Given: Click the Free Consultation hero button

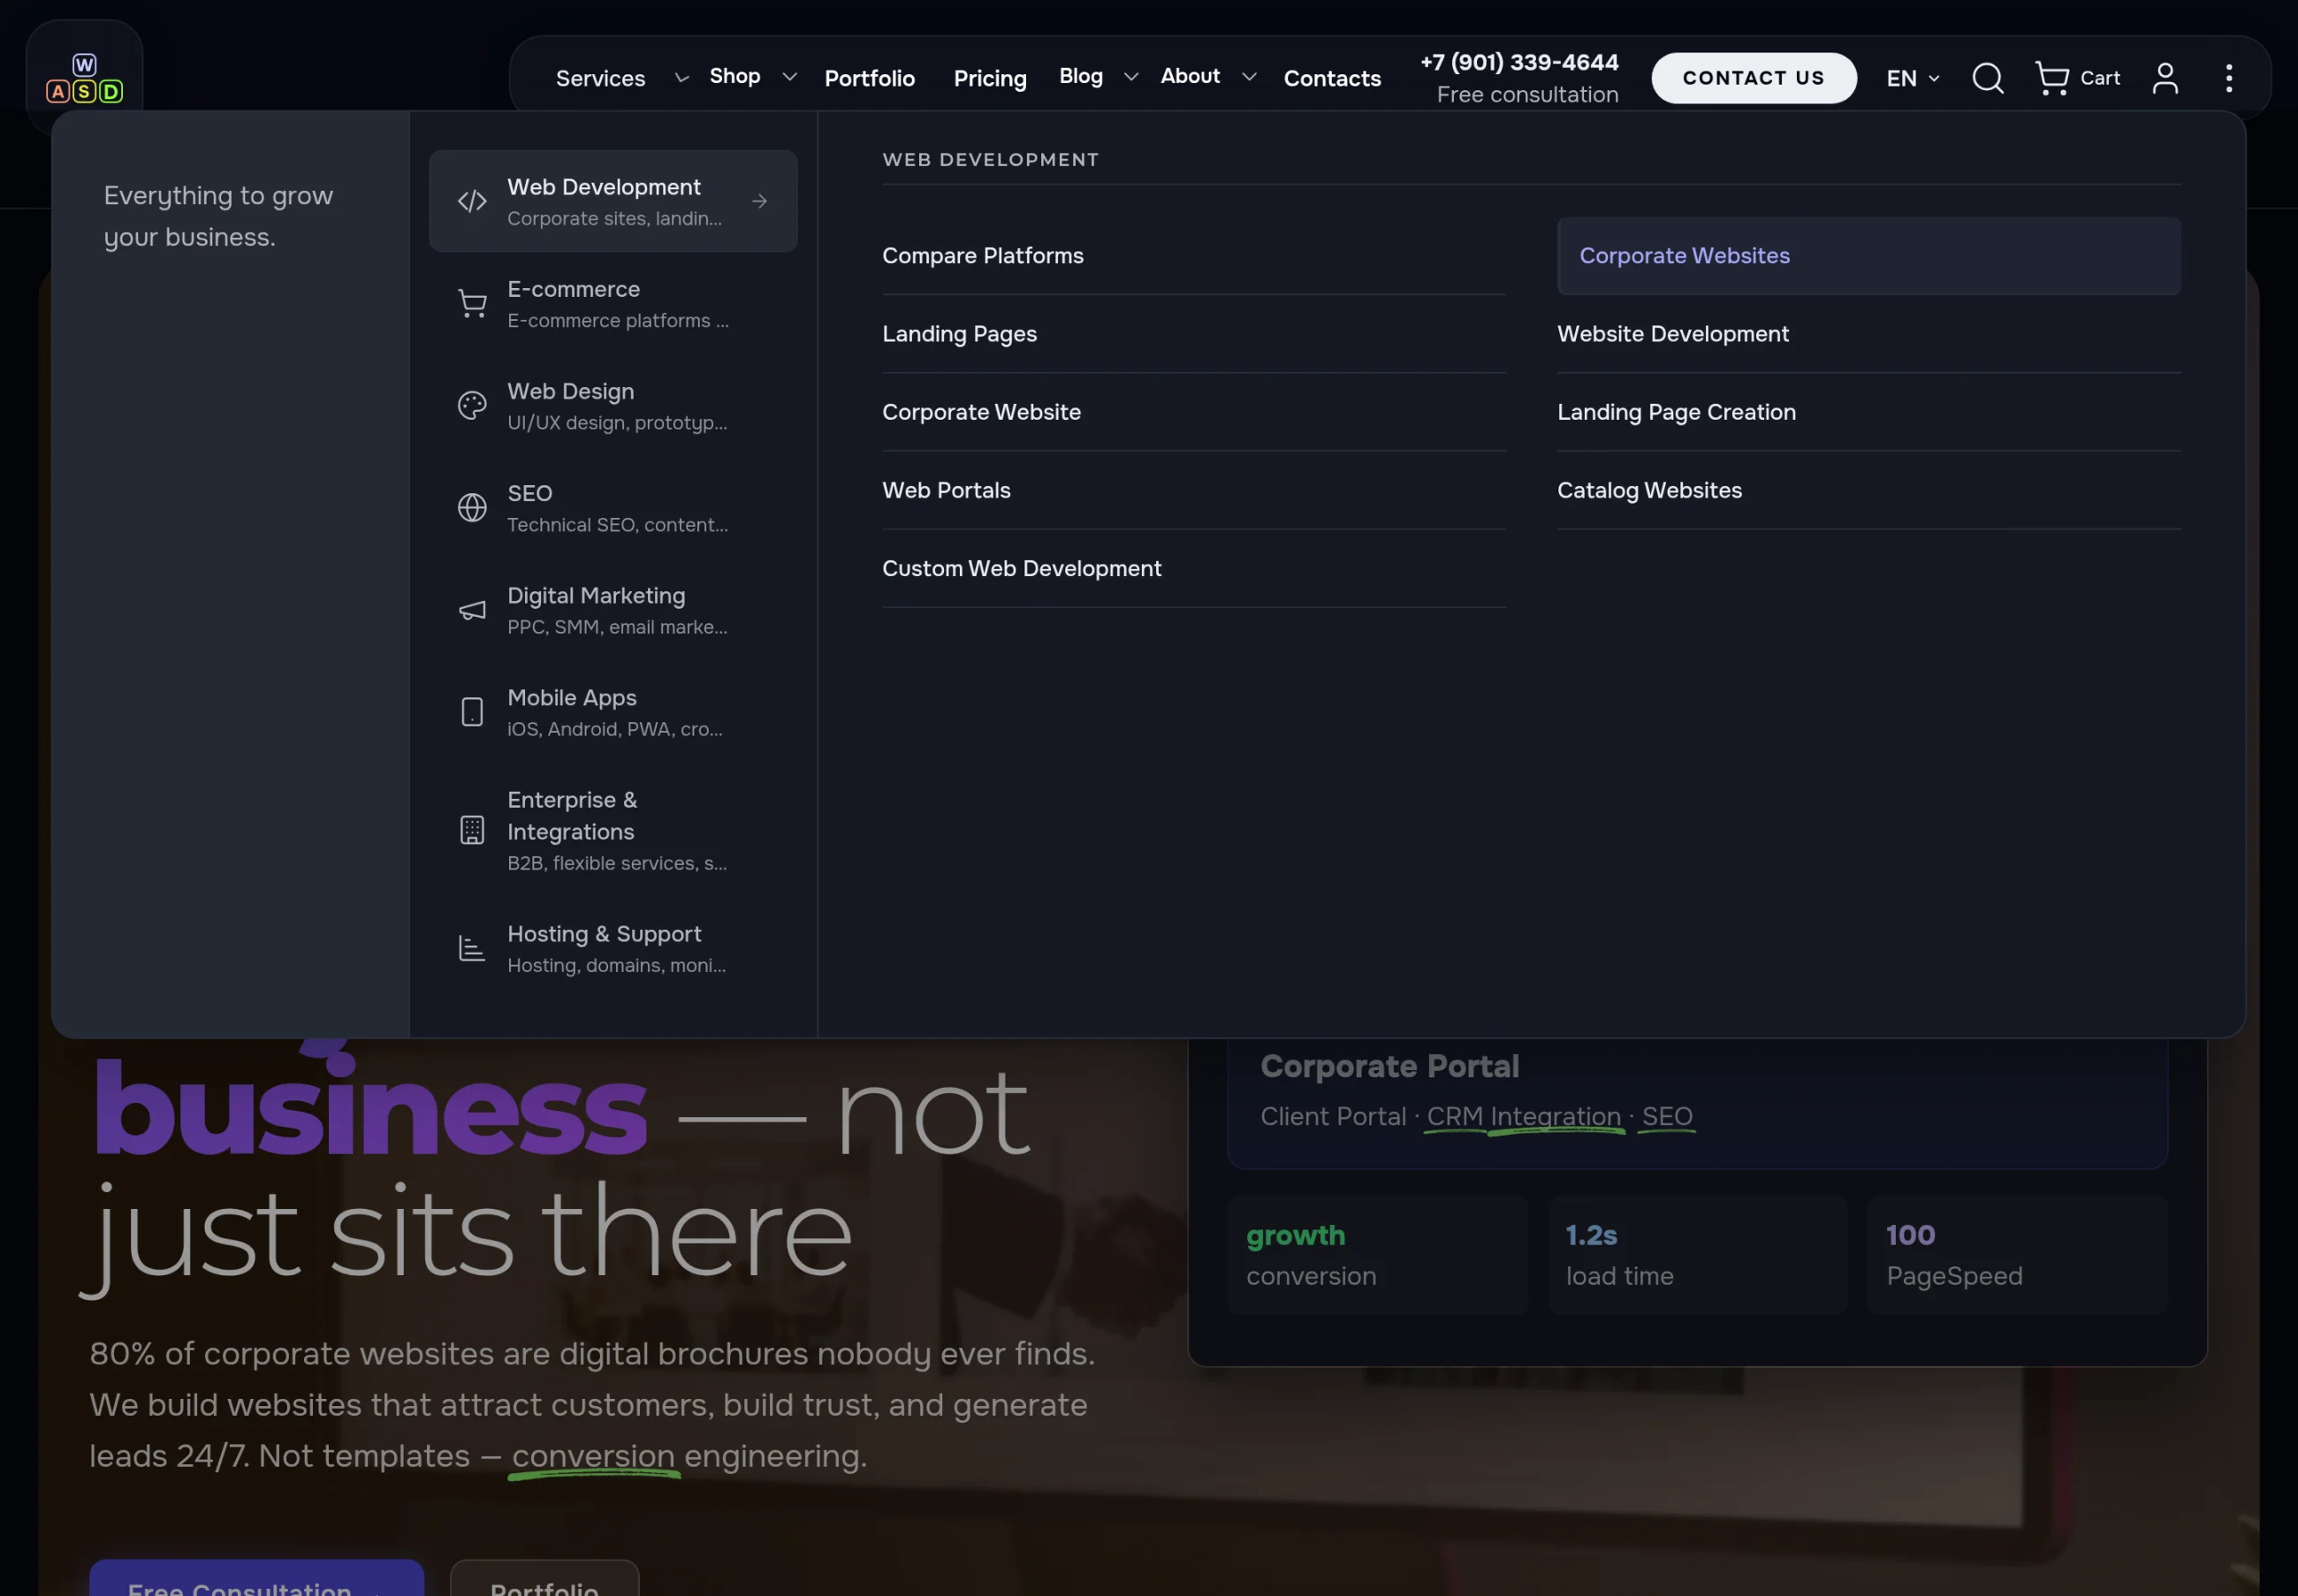Looking at the screenshot, I should tap(256, 1577).
